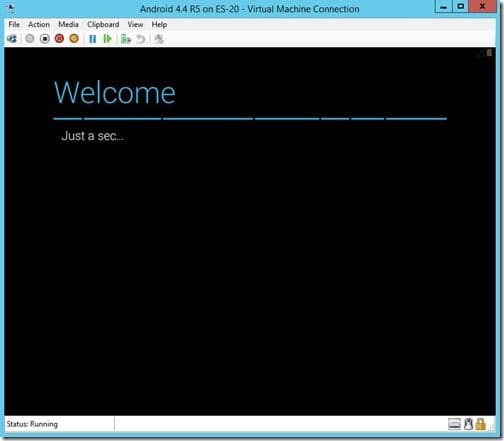Image resolution: width=504 pixels, height=441 pixels.
Task: Open the Action menu
Action: point(39,25)
